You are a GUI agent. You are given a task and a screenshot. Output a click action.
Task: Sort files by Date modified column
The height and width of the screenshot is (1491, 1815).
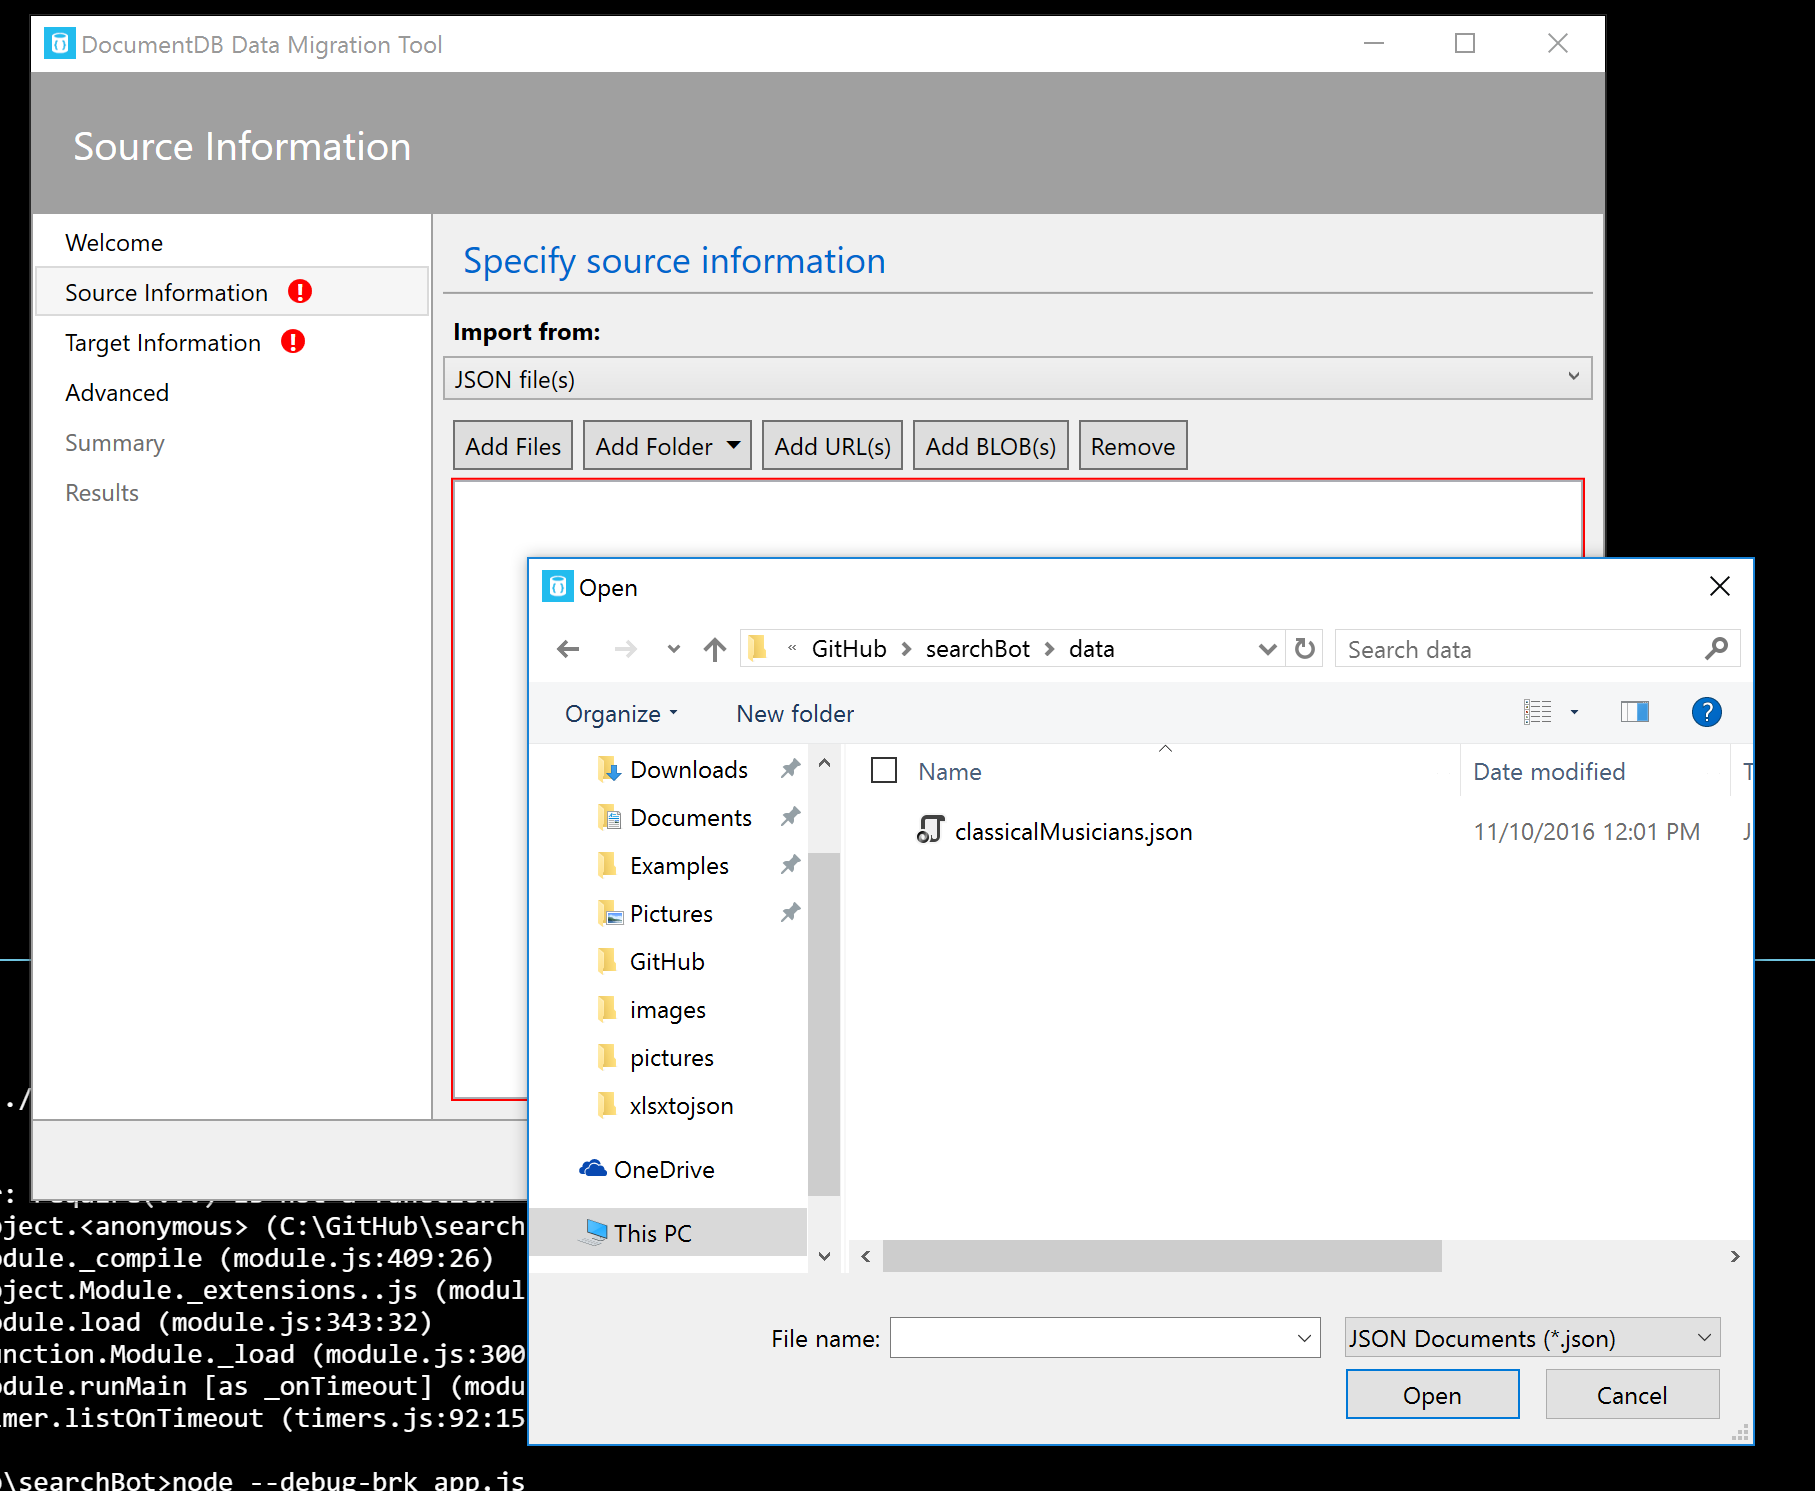[x=1549, y=771]
